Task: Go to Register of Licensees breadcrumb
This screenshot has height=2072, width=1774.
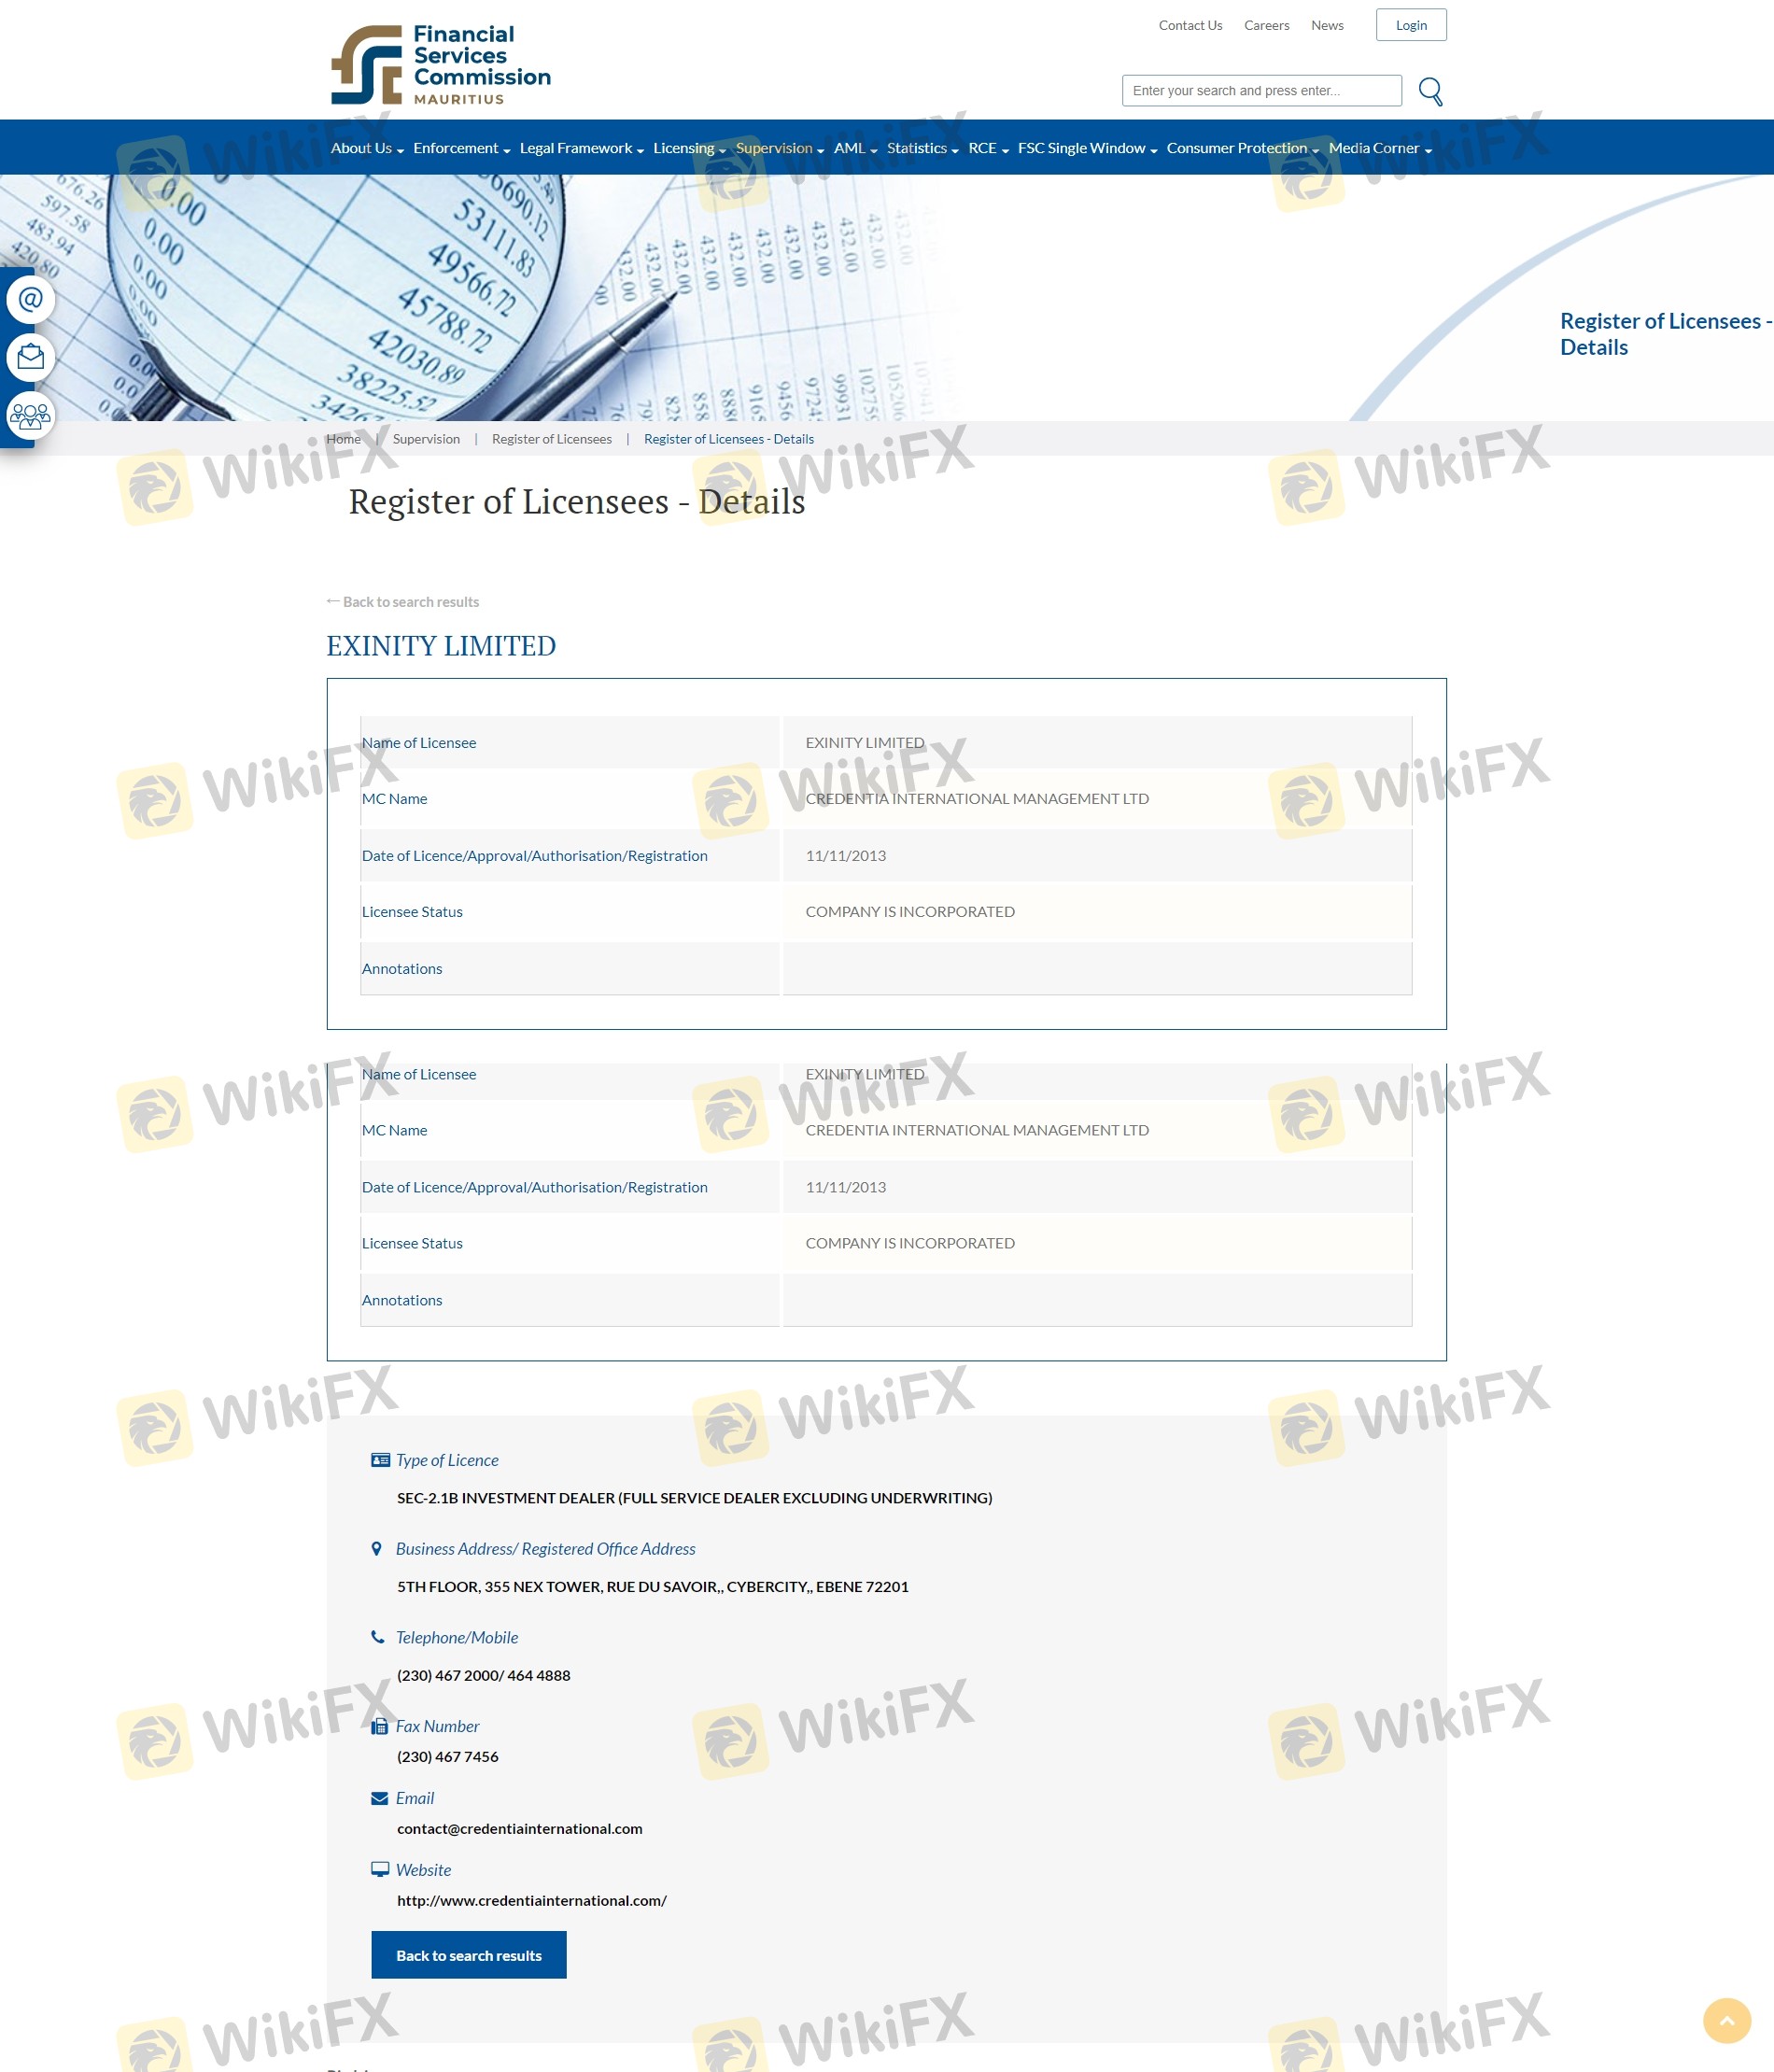Action: pyautogui.click(x=551, y=439)
